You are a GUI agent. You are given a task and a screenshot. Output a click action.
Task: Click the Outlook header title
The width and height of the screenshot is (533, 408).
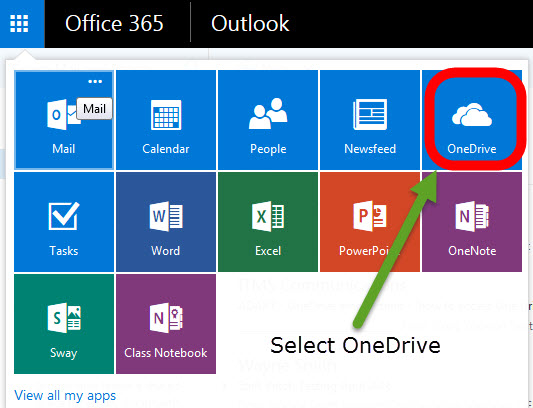click(x=250, y=23)
